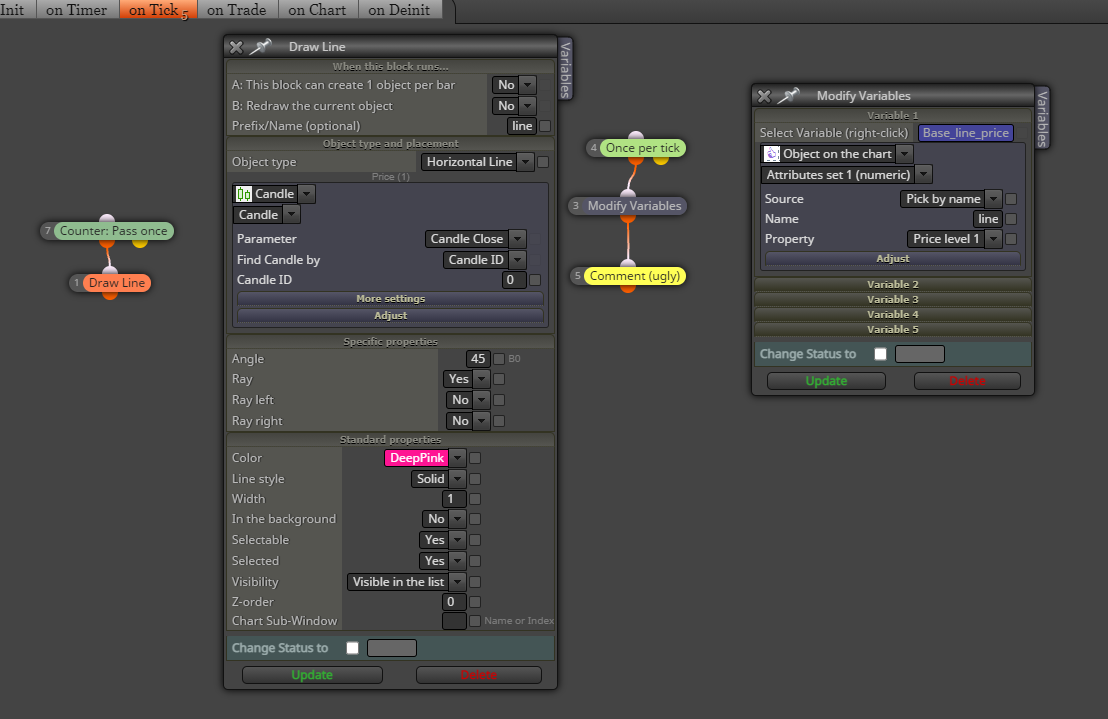Select the Draw Line block node
Viewport: 1108px width, 719px height.
(117, 283)
